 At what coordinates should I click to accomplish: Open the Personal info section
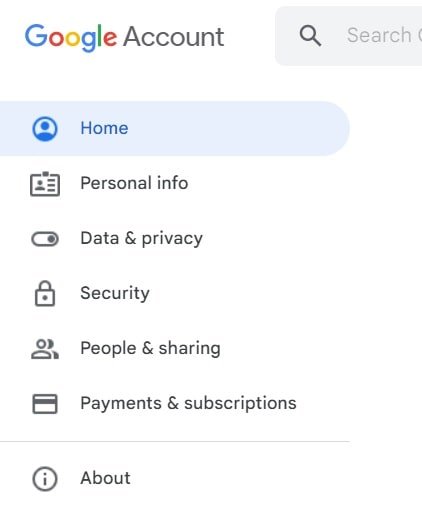134,183
